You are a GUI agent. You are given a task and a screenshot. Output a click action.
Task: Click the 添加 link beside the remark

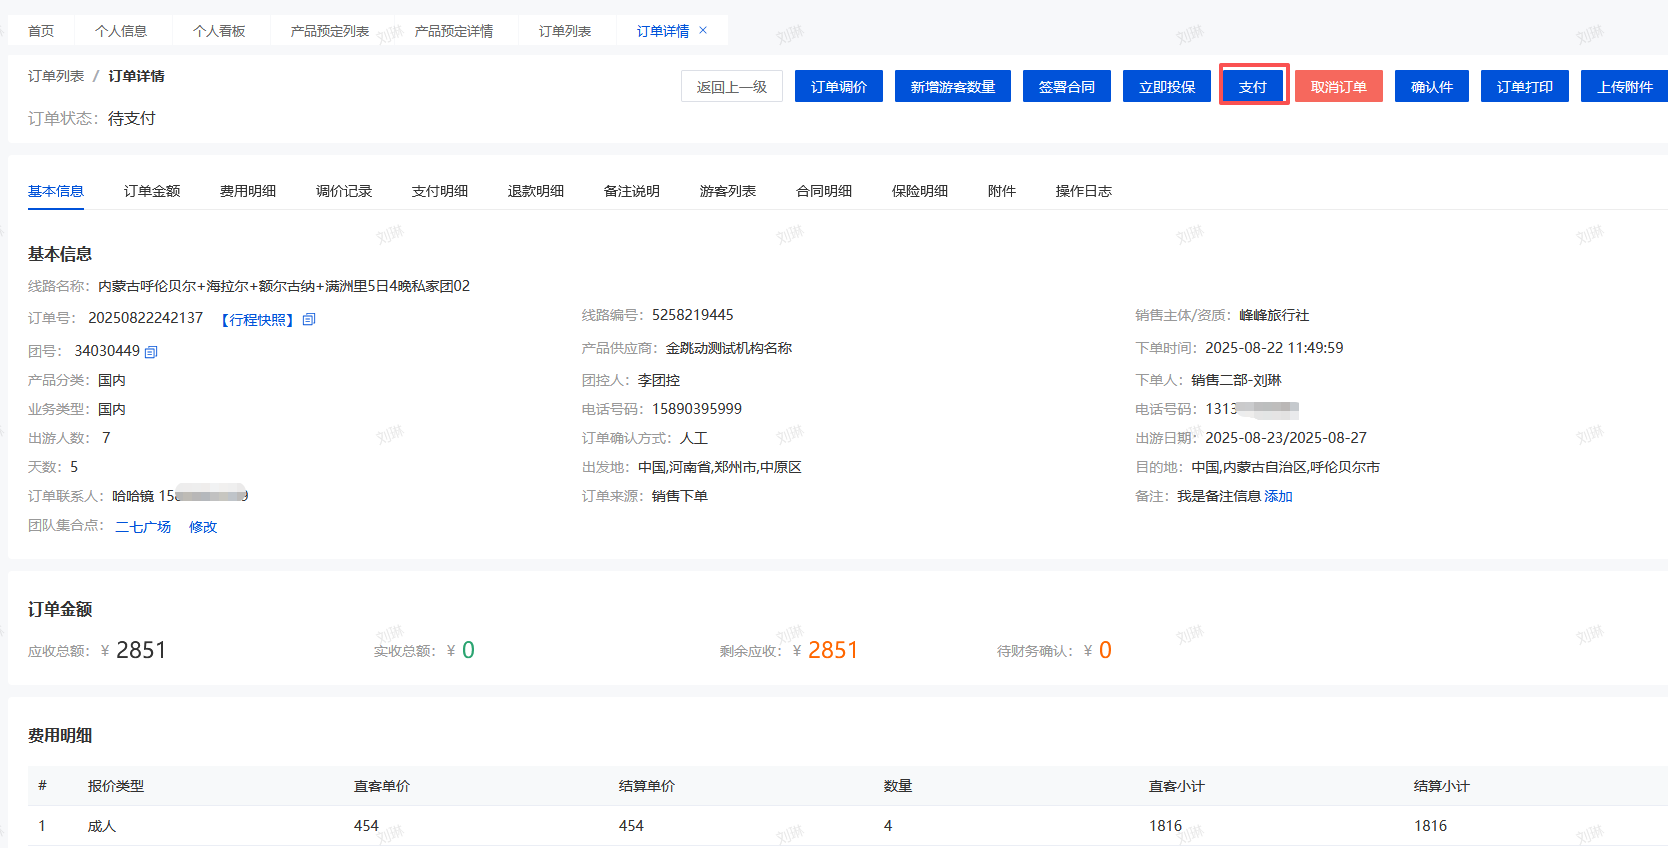tap(1278, 496)
